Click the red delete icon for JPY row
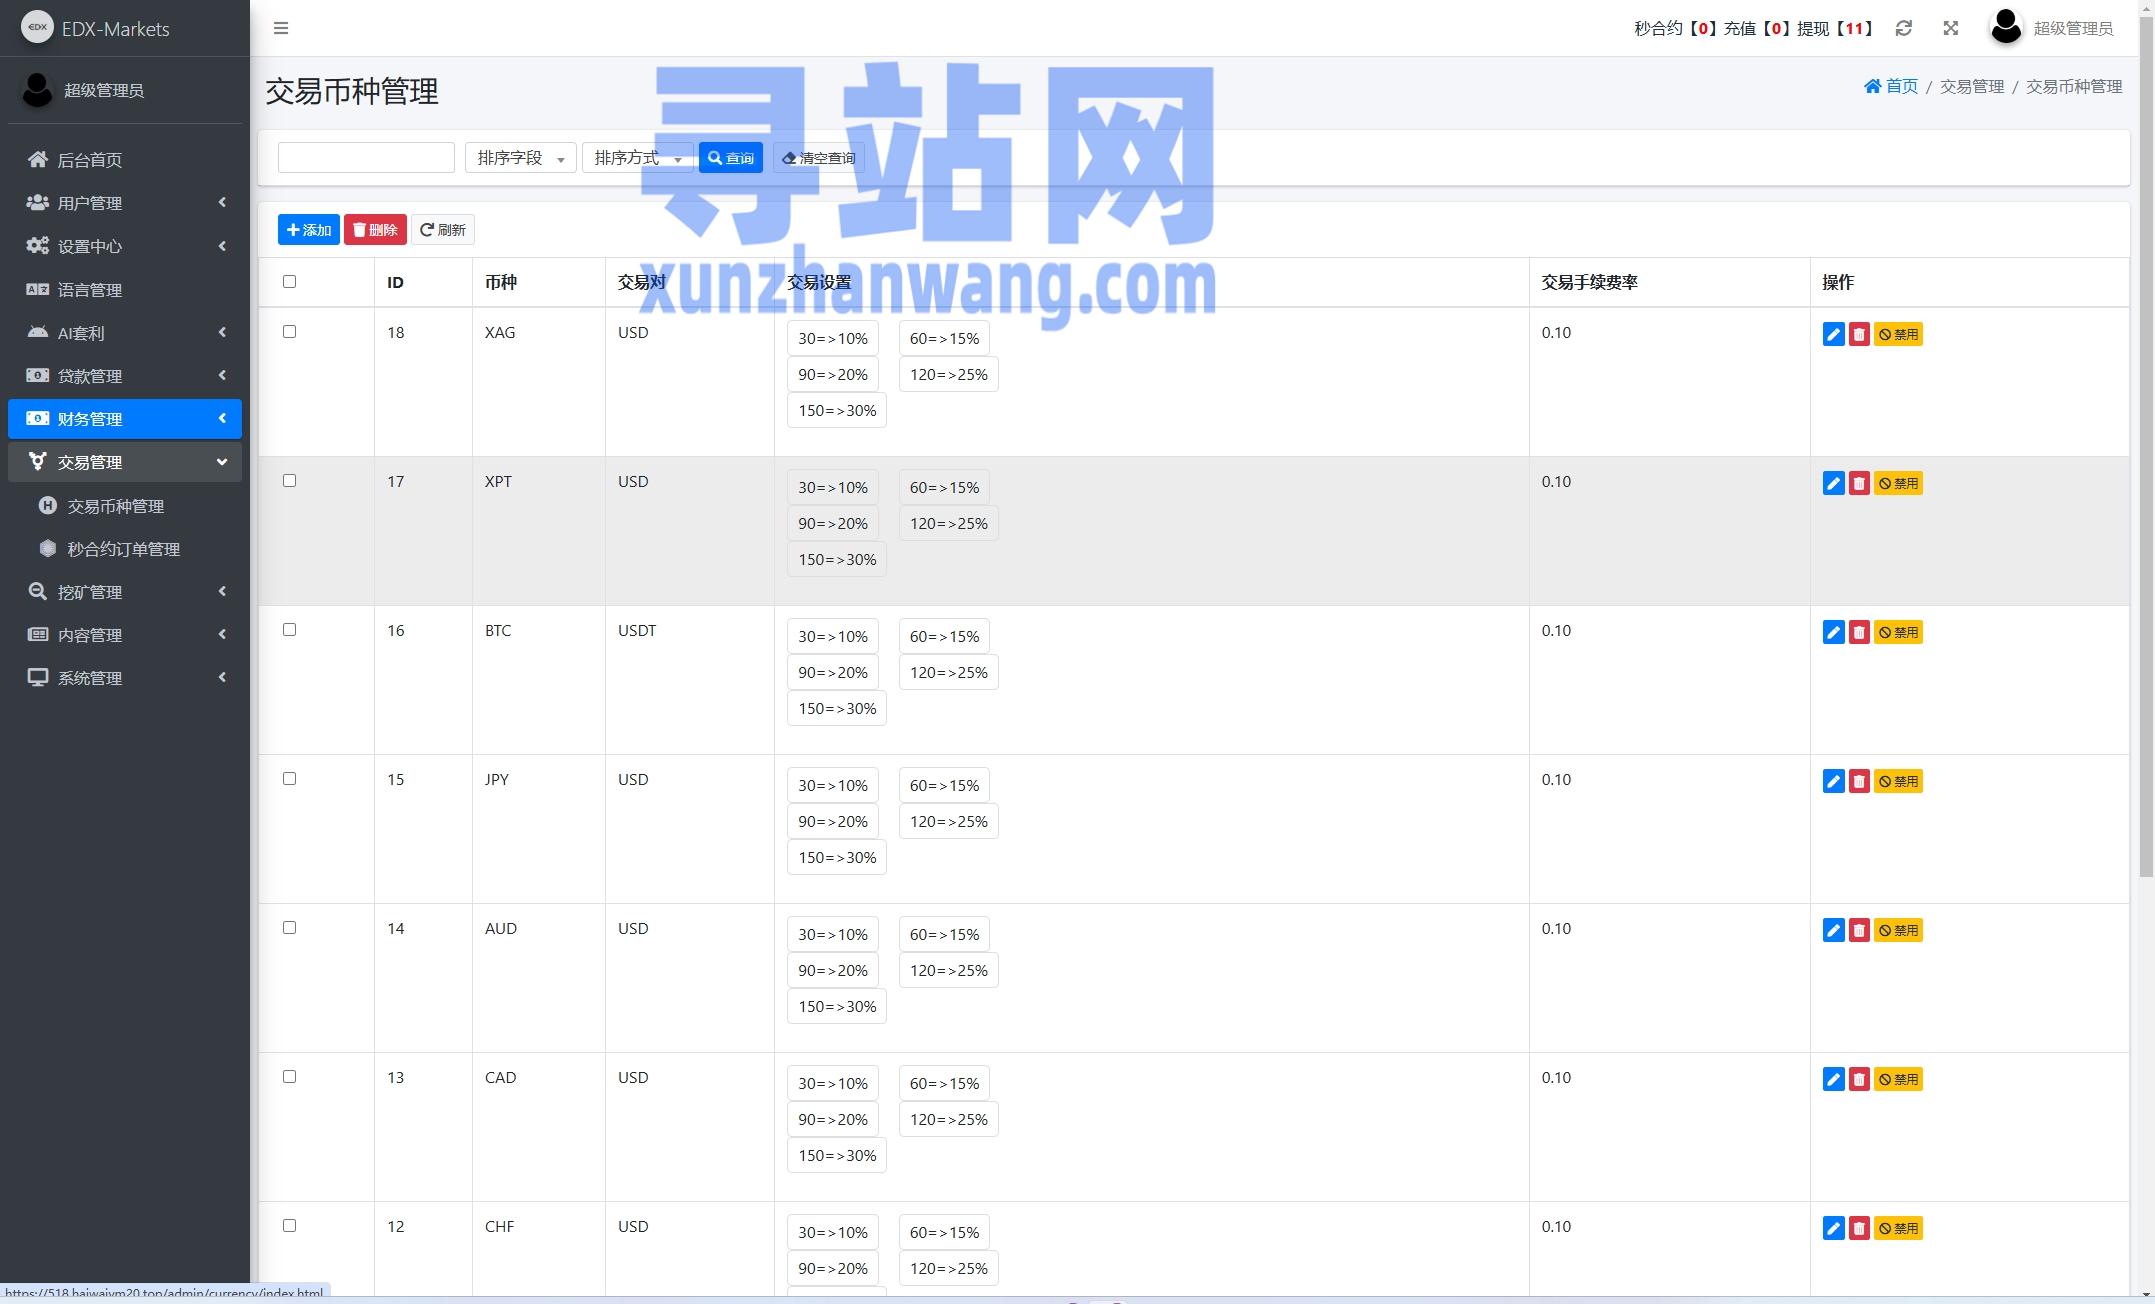Viewport: 2155px width, 1304px height. pos(1859,781)
